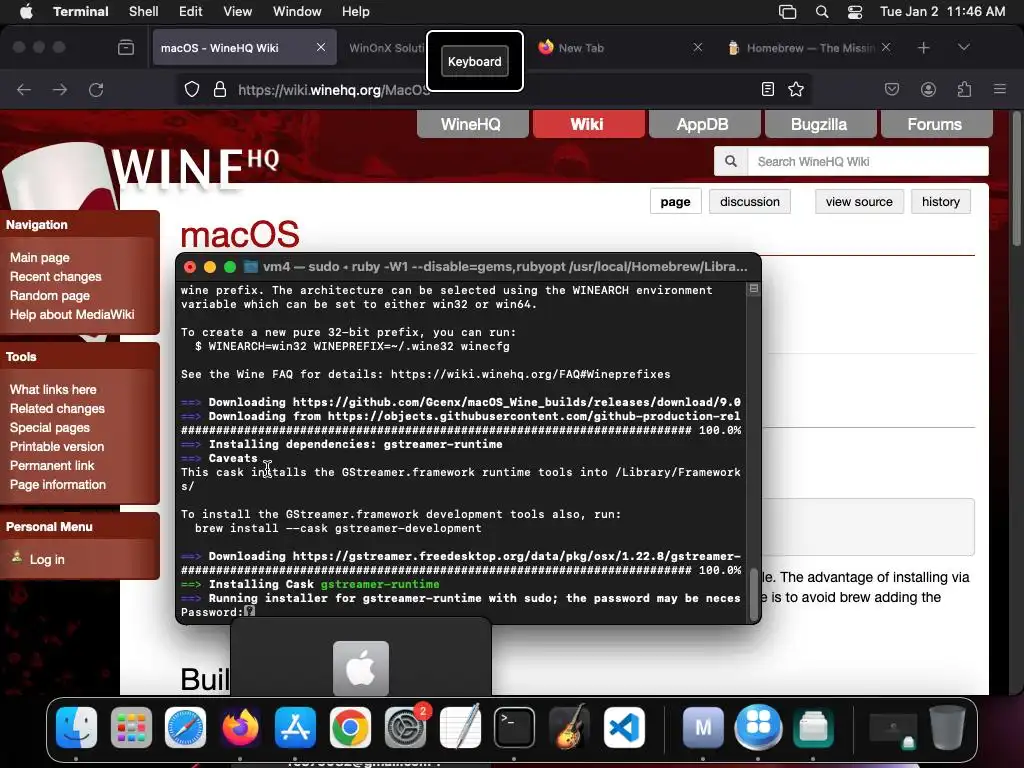The image size is (1024, 768).
Task: Open Forums top navigation tab
Action: (x=935, y=124)
